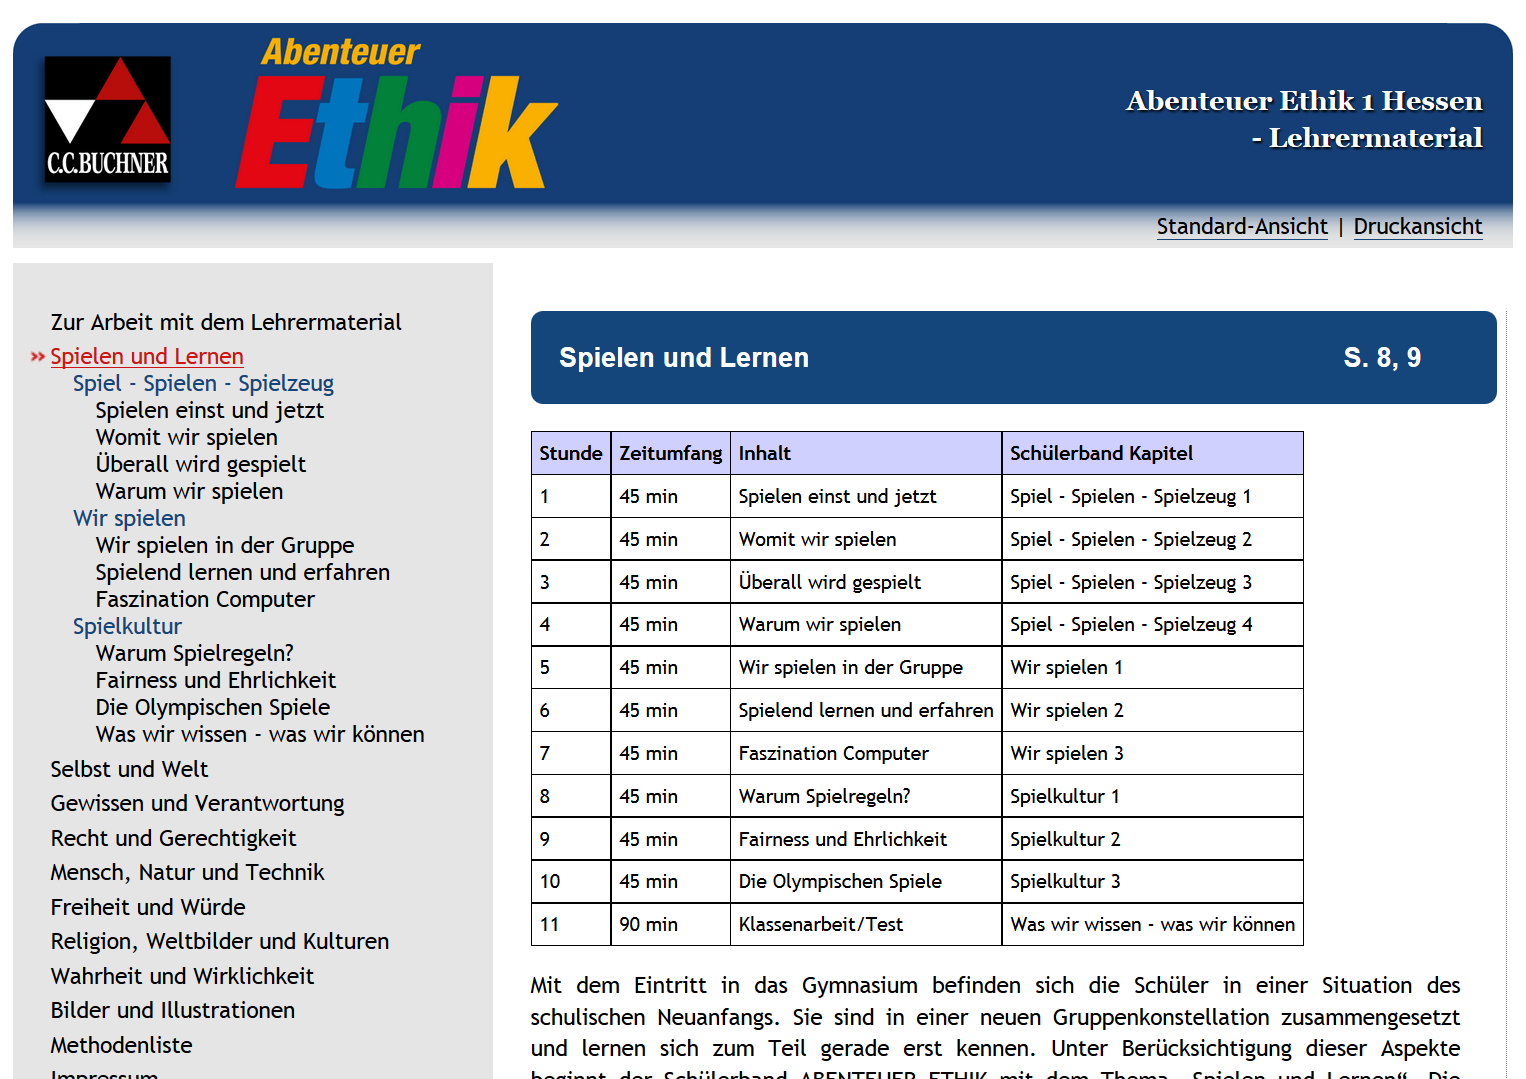Click table cell 'Spielkultur 1'
The height and width of the screenshot is (1079, 1526).
1153,796
